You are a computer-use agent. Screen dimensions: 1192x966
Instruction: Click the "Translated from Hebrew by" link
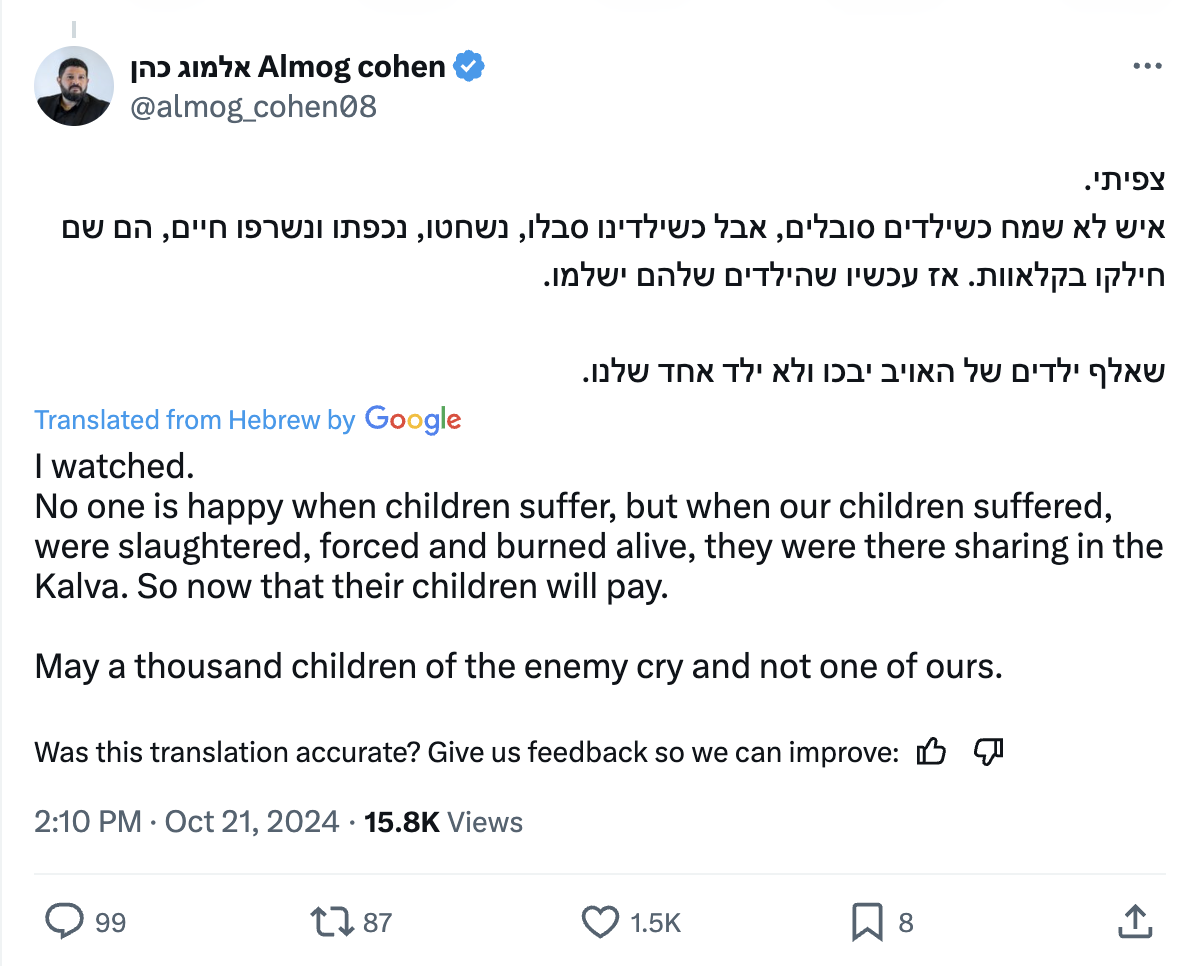pyautogui.click(x=195, y=420)
